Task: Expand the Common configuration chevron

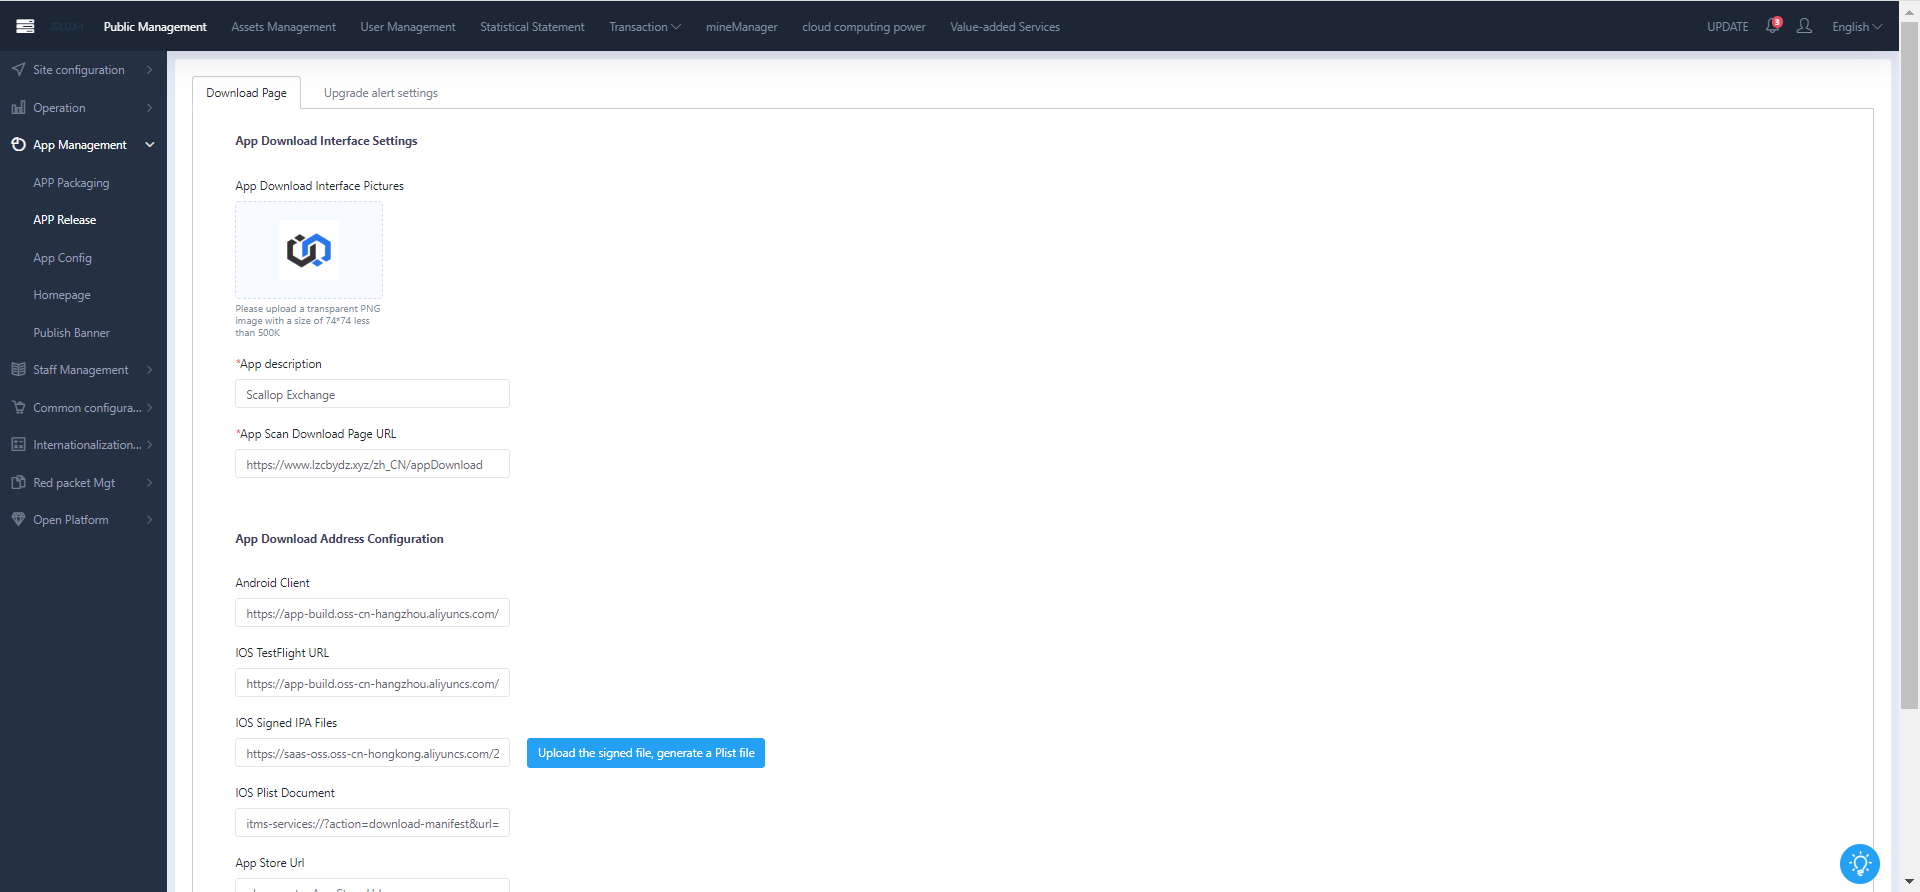Action: coord(150,407)
